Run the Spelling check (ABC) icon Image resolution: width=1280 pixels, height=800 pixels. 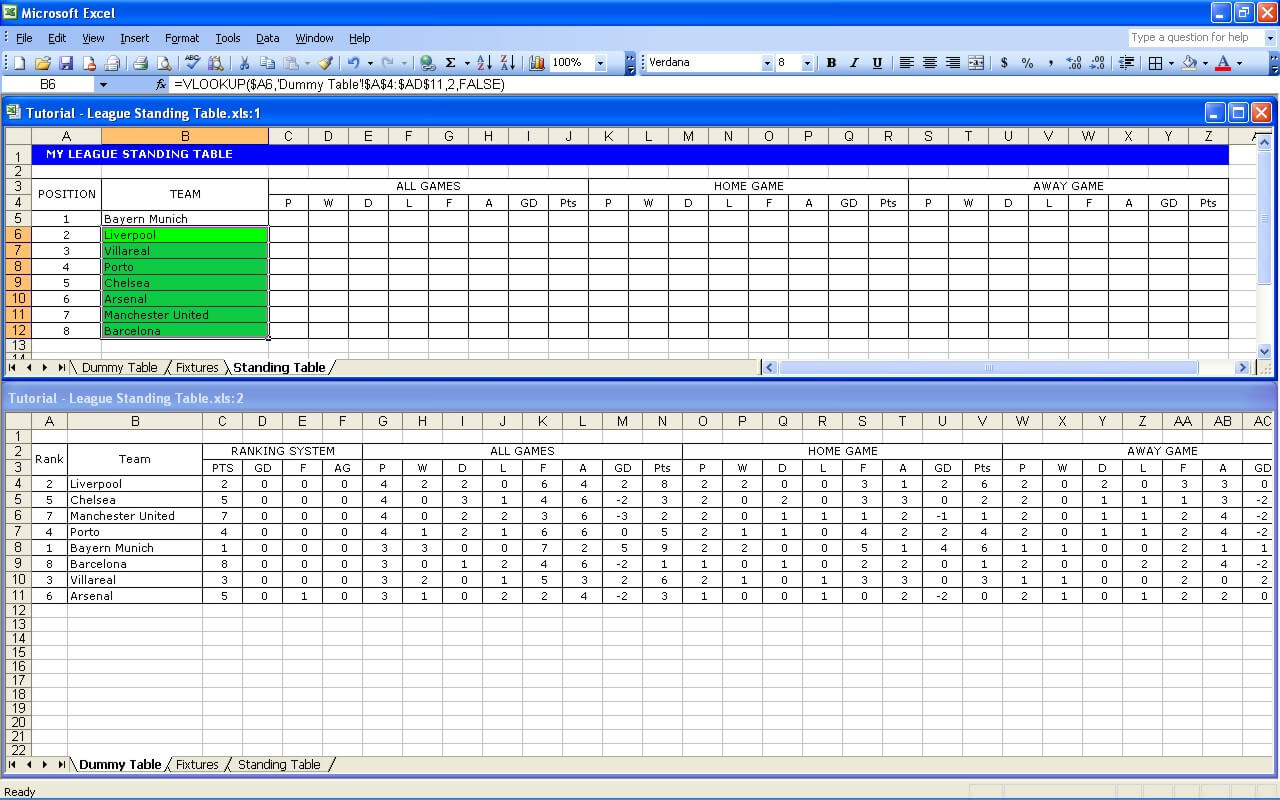click(193, 63)
